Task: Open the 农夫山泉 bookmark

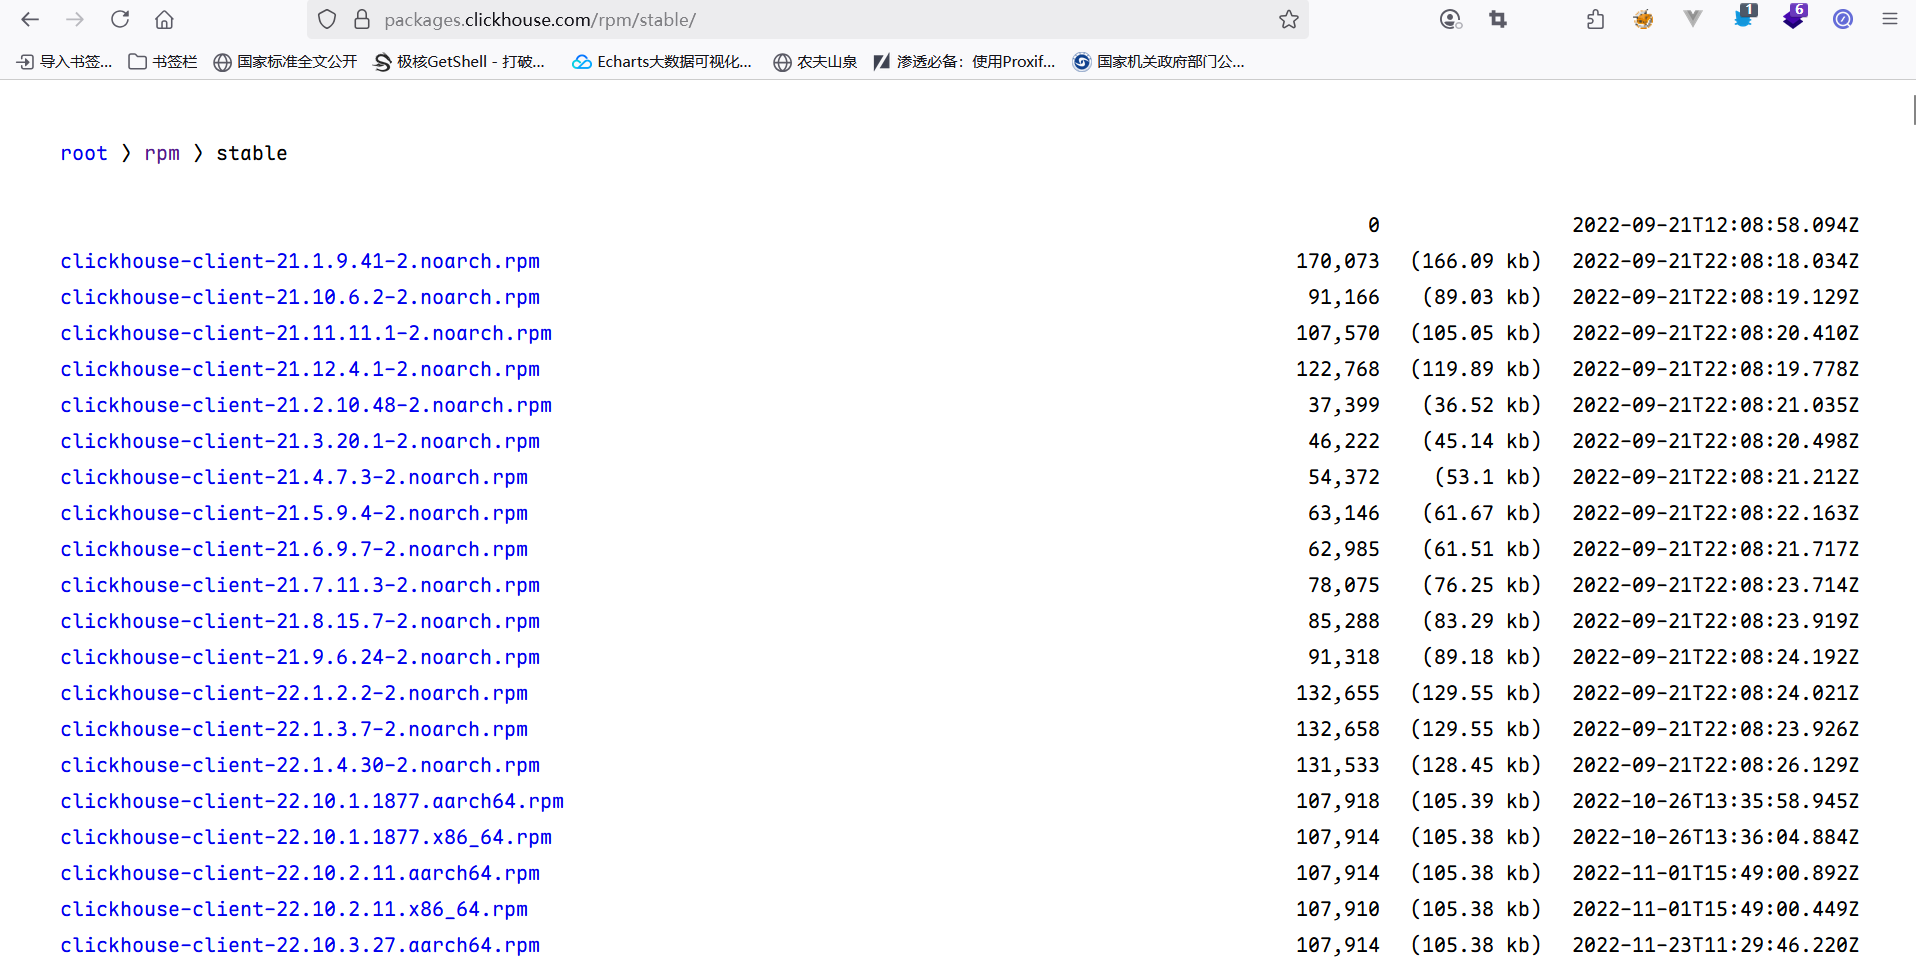Action: click(815, 62)
